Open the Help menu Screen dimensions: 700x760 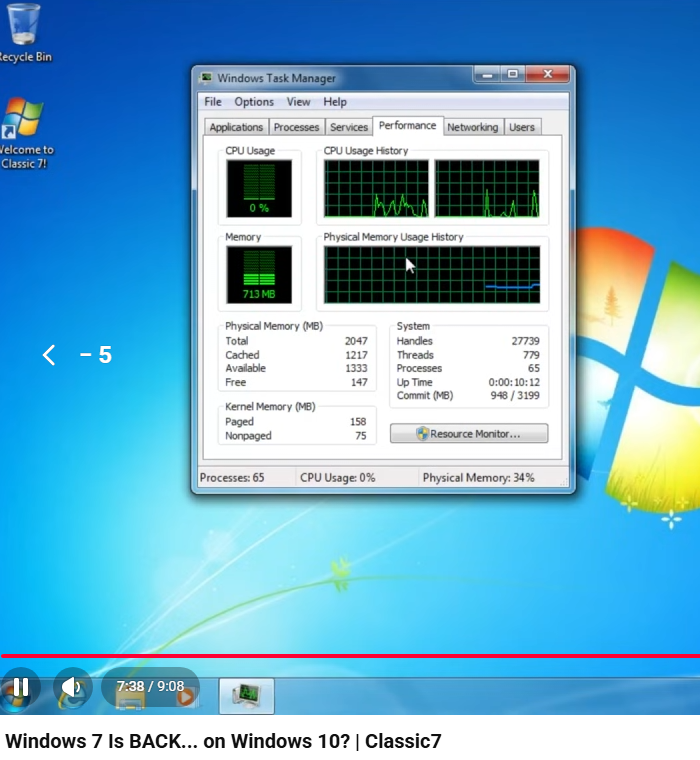(x=335, y=102)
